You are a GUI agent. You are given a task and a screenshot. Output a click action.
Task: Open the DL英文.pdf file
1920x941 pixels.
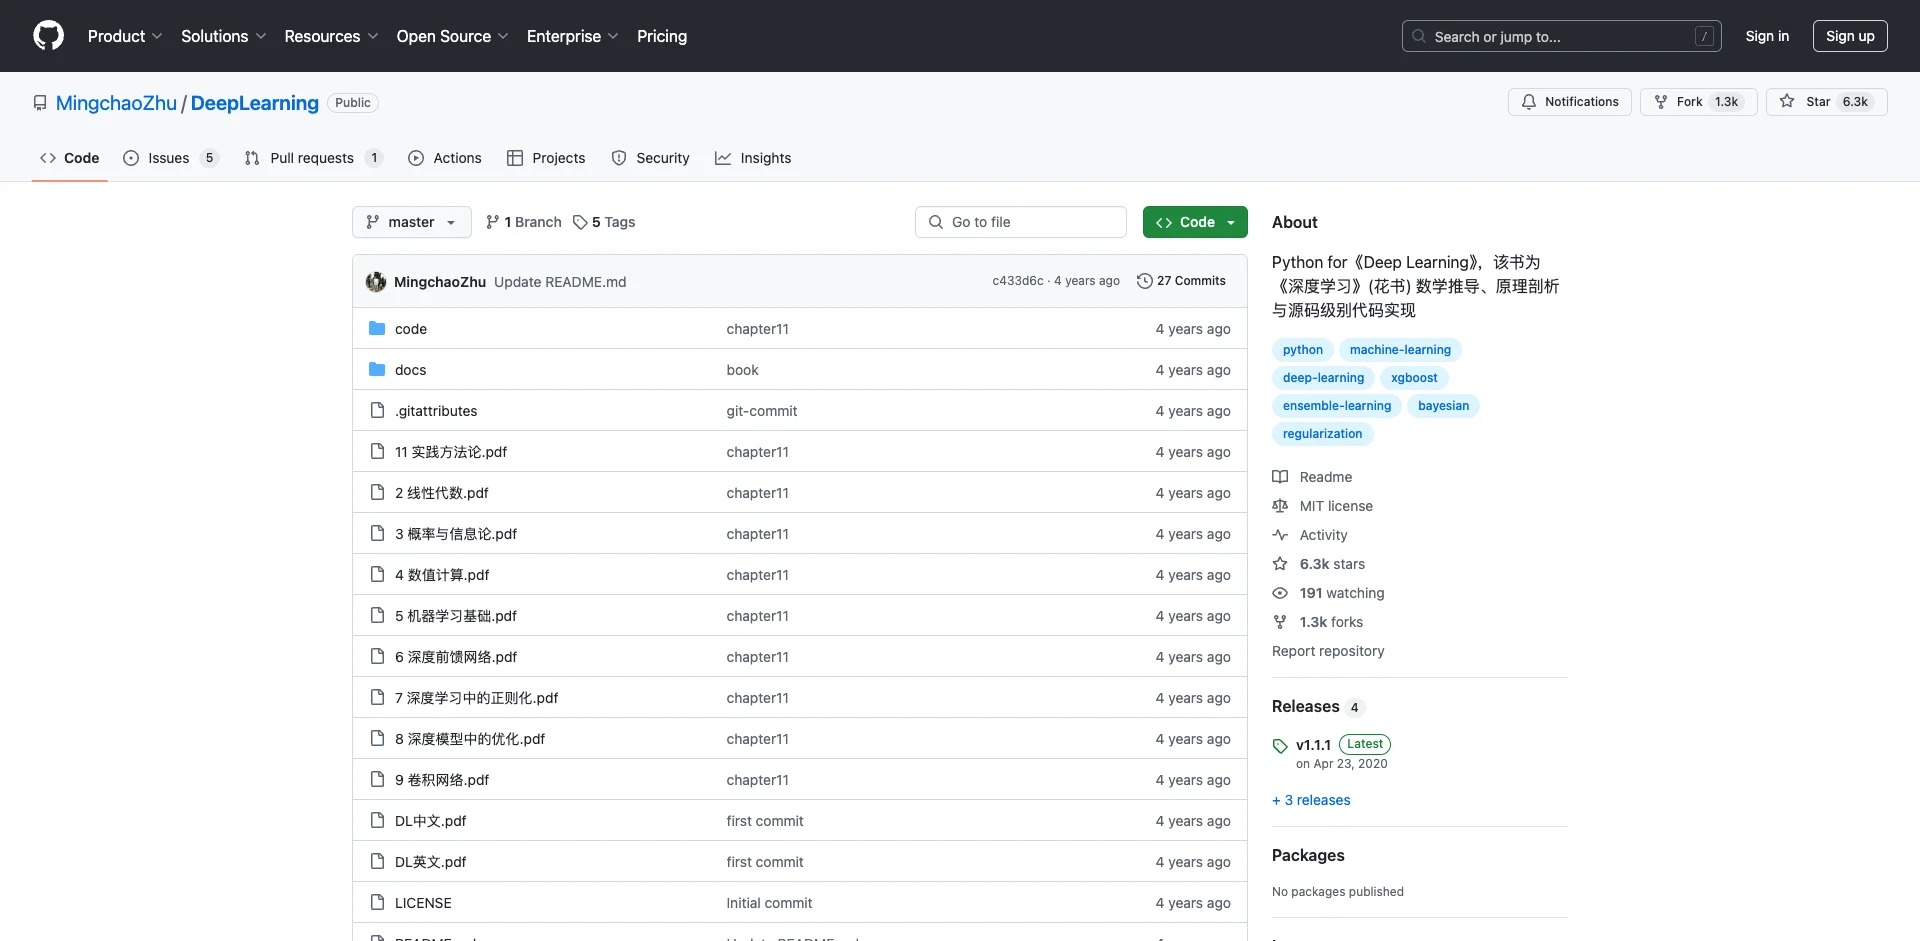point(431,862)
